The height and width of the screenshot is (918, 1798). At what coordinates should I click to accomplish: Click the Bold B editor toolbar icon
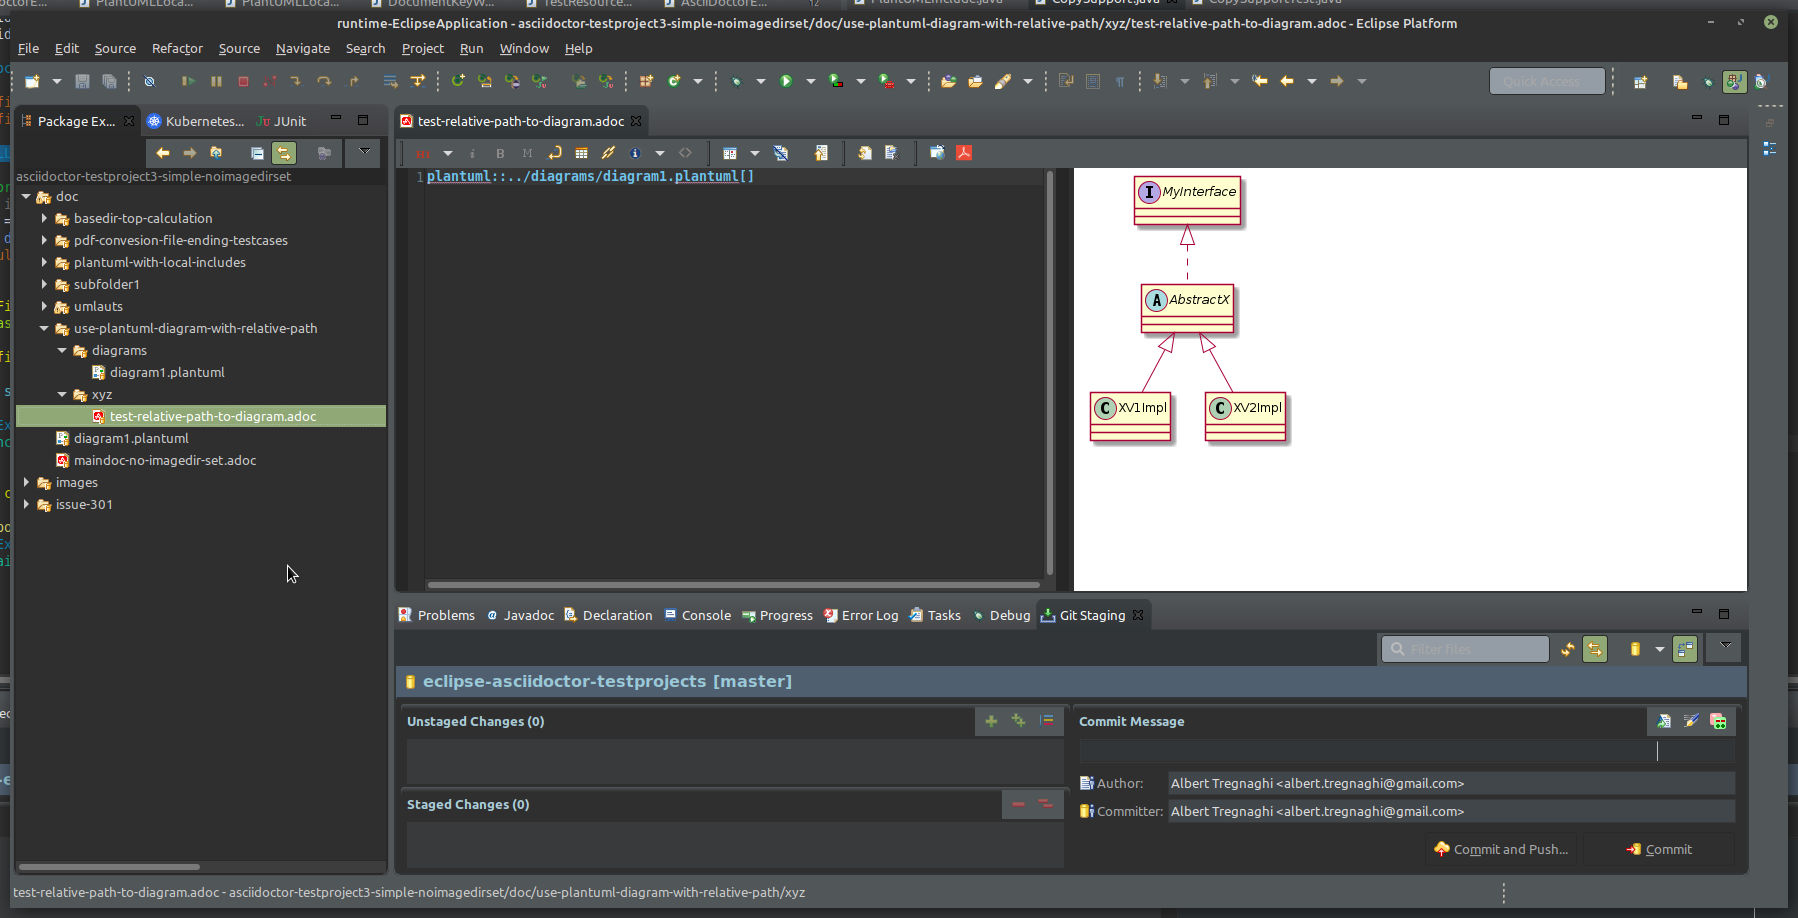(500, 153)
